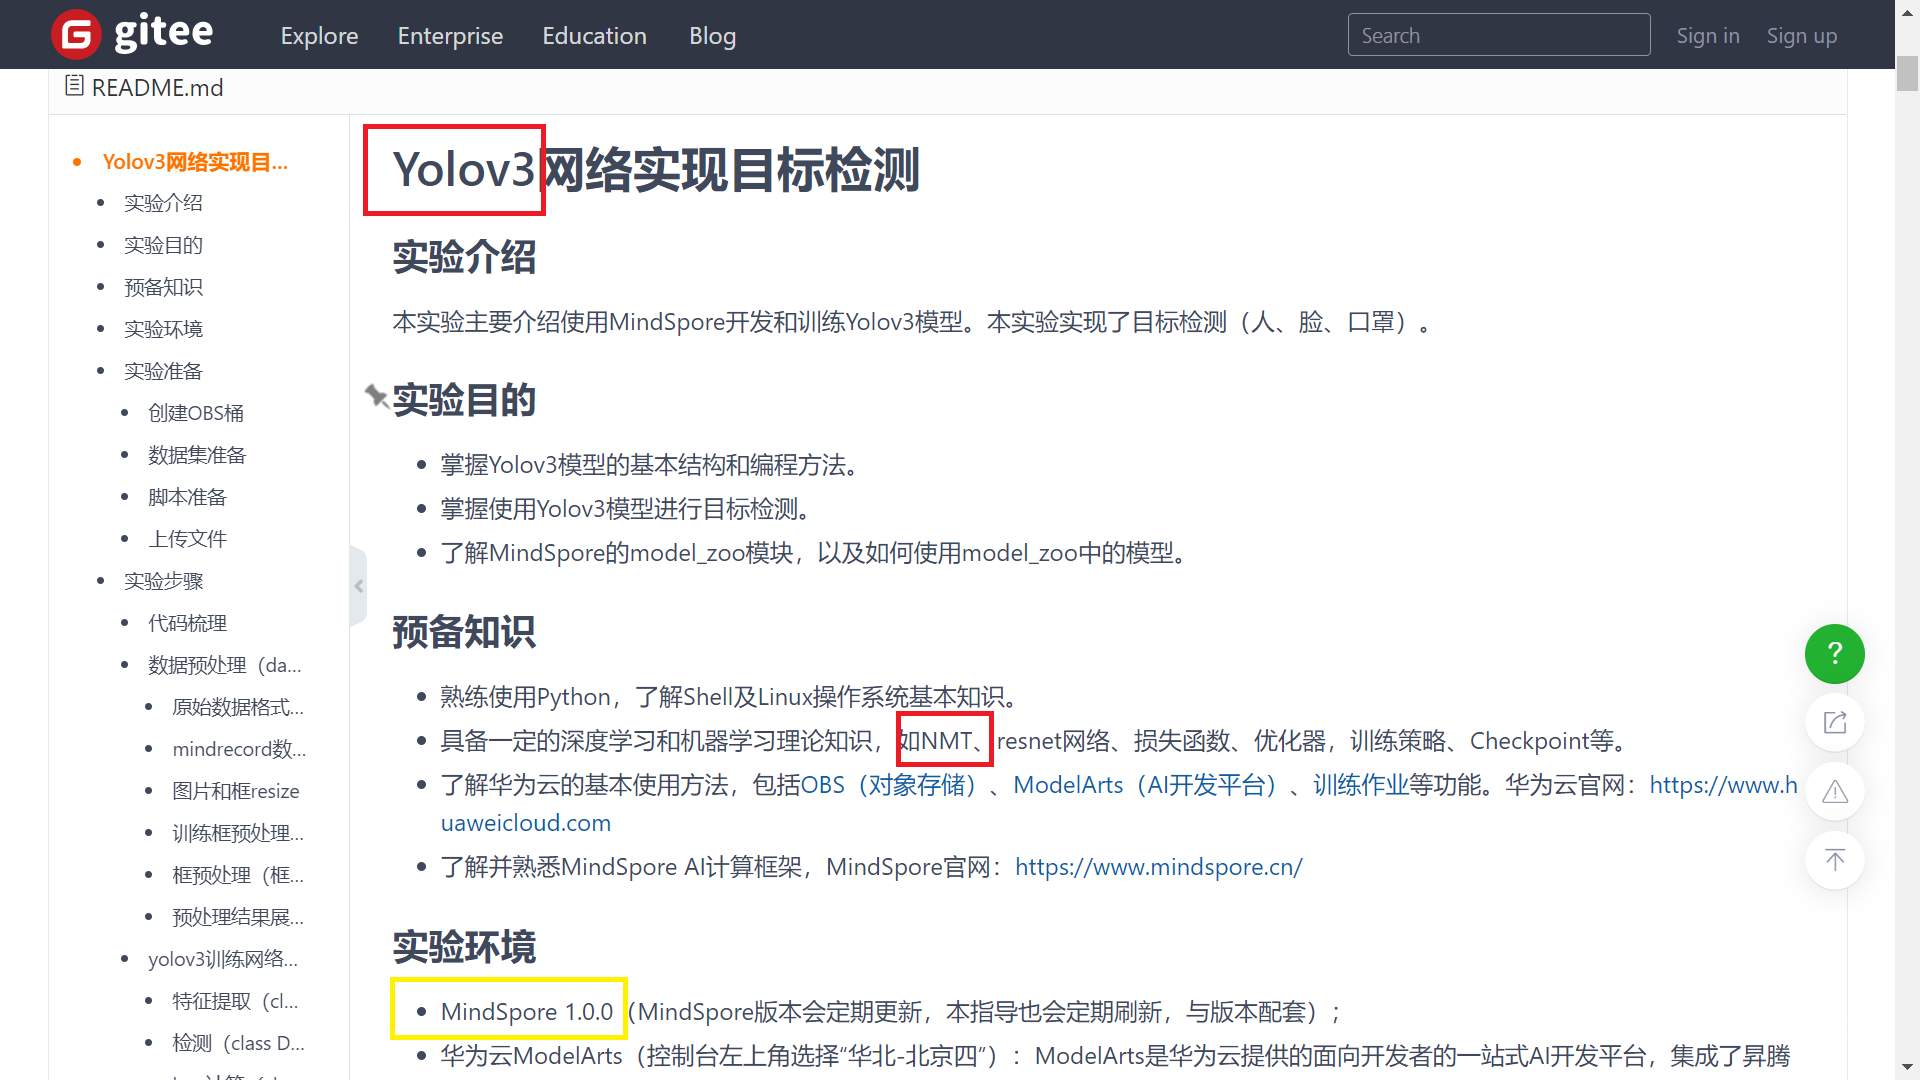
Task: Jump to yolov3训练网络... in outline
Action: [223, 960]
